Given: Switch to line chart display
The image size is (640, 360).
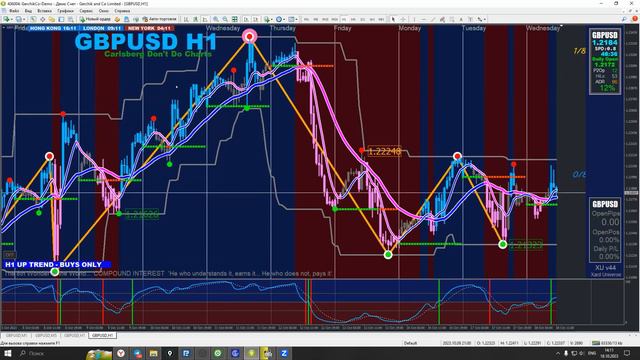Looking at the screenshot, I should point(205,19).
